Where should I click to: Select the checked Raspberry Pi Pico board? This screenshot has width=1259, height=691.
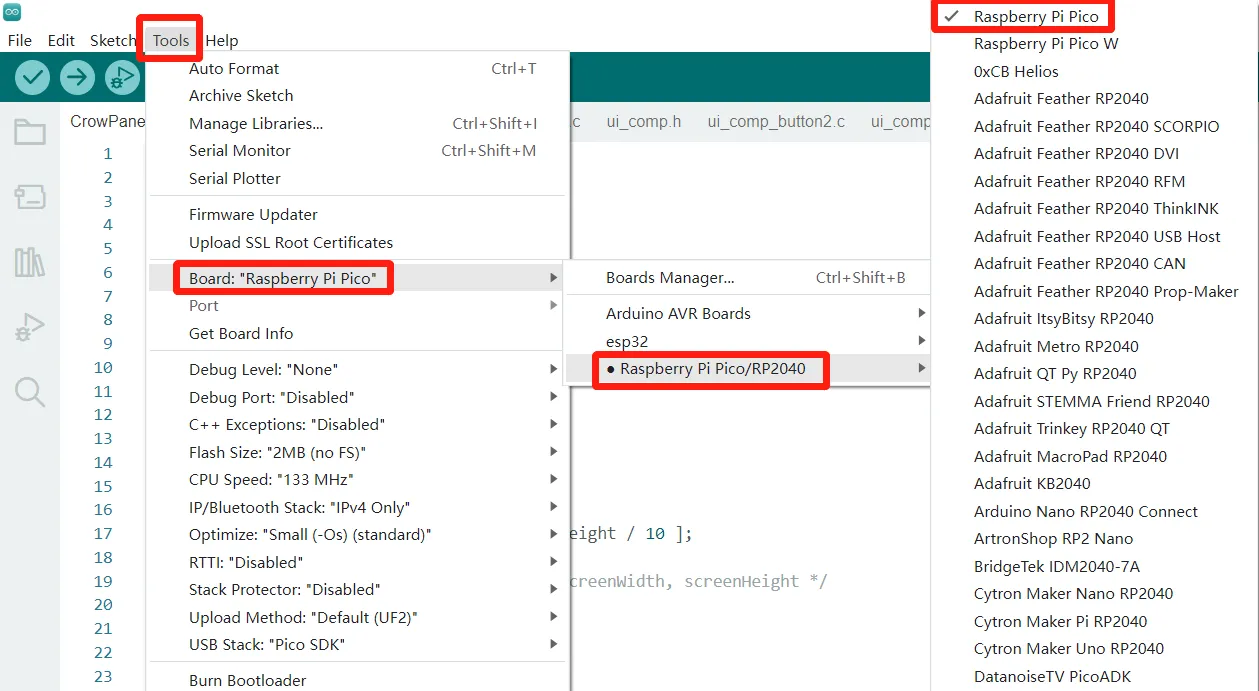[x=1035, y=16]
